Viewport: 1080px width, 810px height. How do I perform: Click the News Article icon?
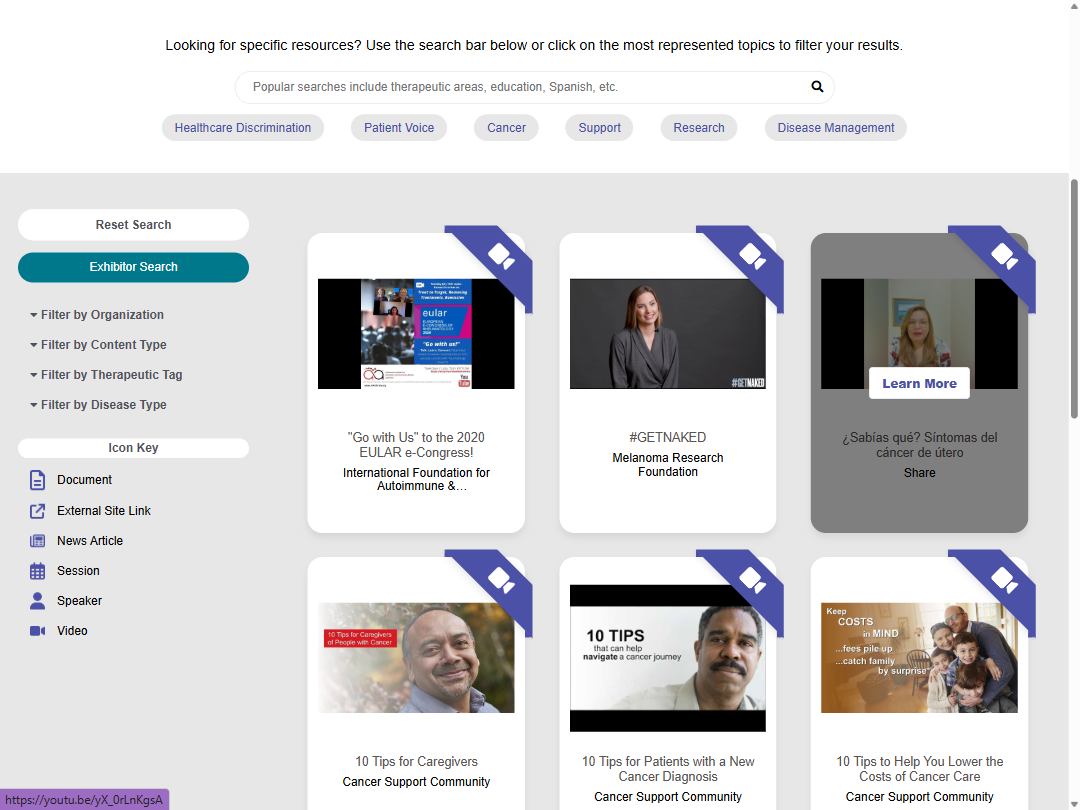(x=38, y=541)
